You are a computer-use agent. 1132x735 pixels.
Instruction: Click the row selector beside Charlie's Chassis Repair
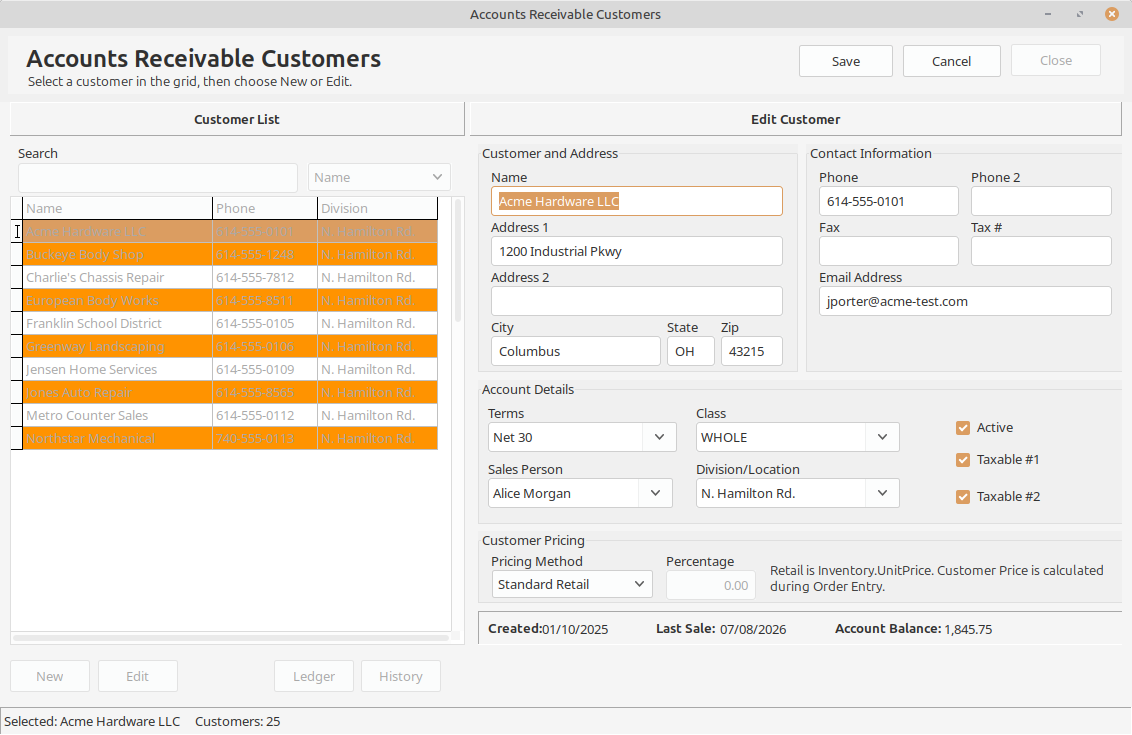[17, 278]
